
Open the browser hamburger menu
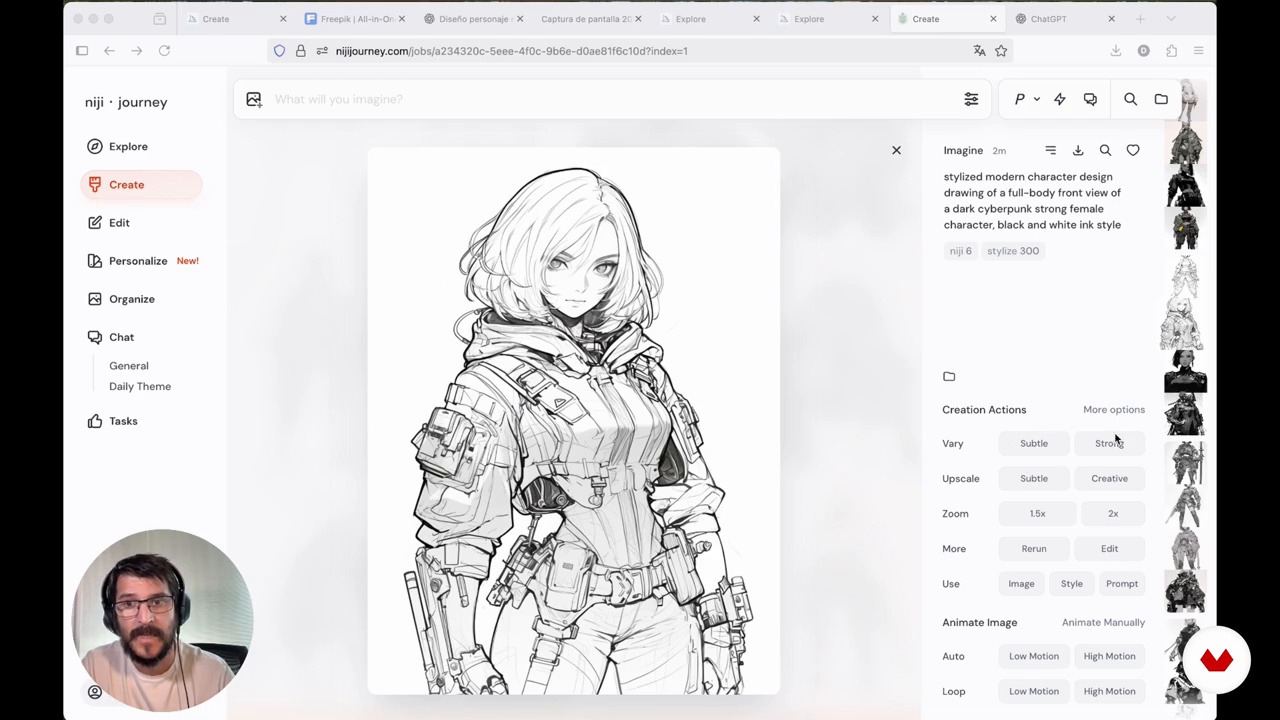[1198, 51]
